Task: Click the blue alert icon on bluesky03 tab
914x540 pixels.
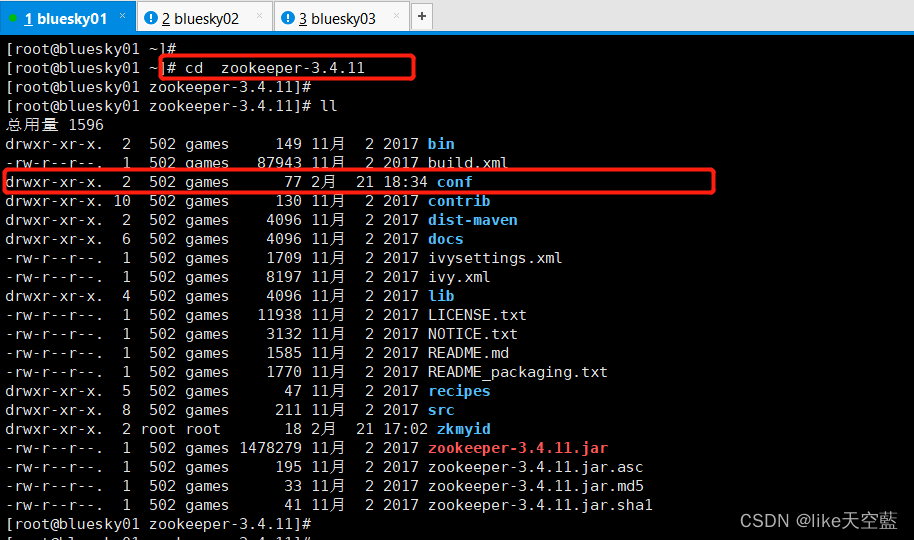Action: click(x=287, y=18)
